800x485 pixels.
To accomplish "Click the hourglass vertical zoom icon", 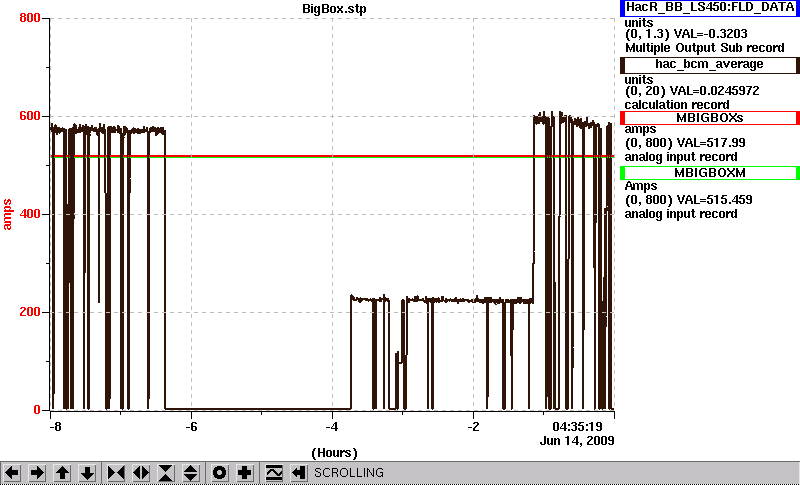I will point(166,473).
